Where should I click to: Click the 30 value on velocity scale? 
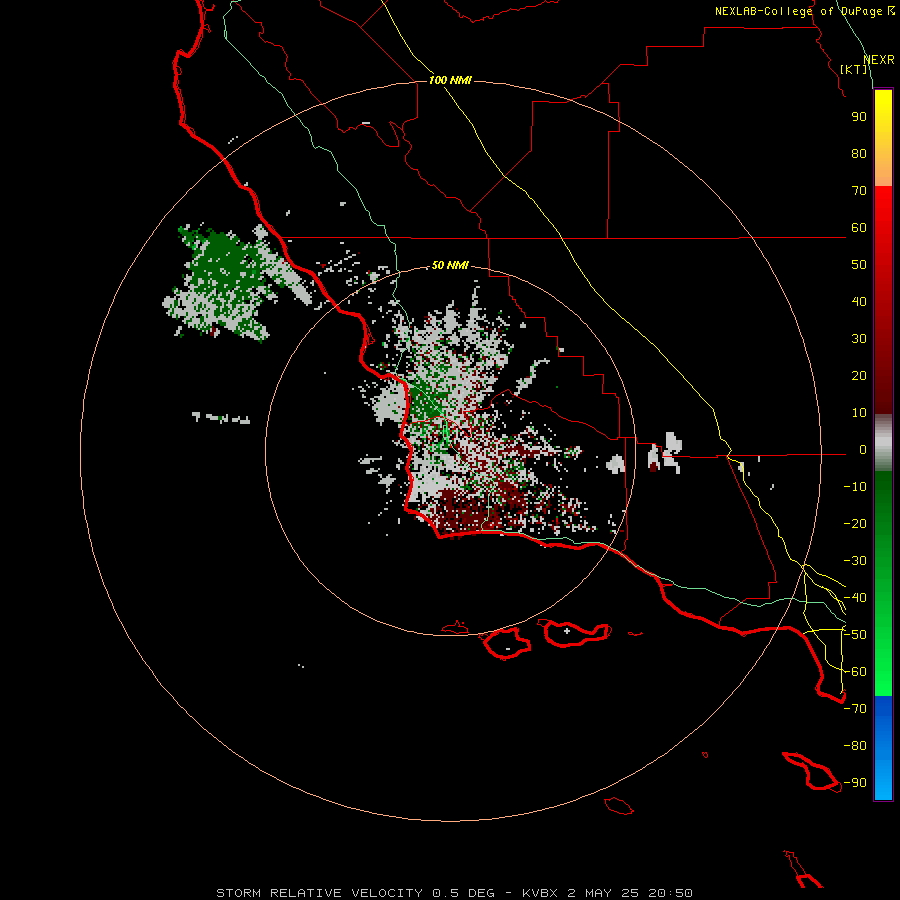point(859,339)
